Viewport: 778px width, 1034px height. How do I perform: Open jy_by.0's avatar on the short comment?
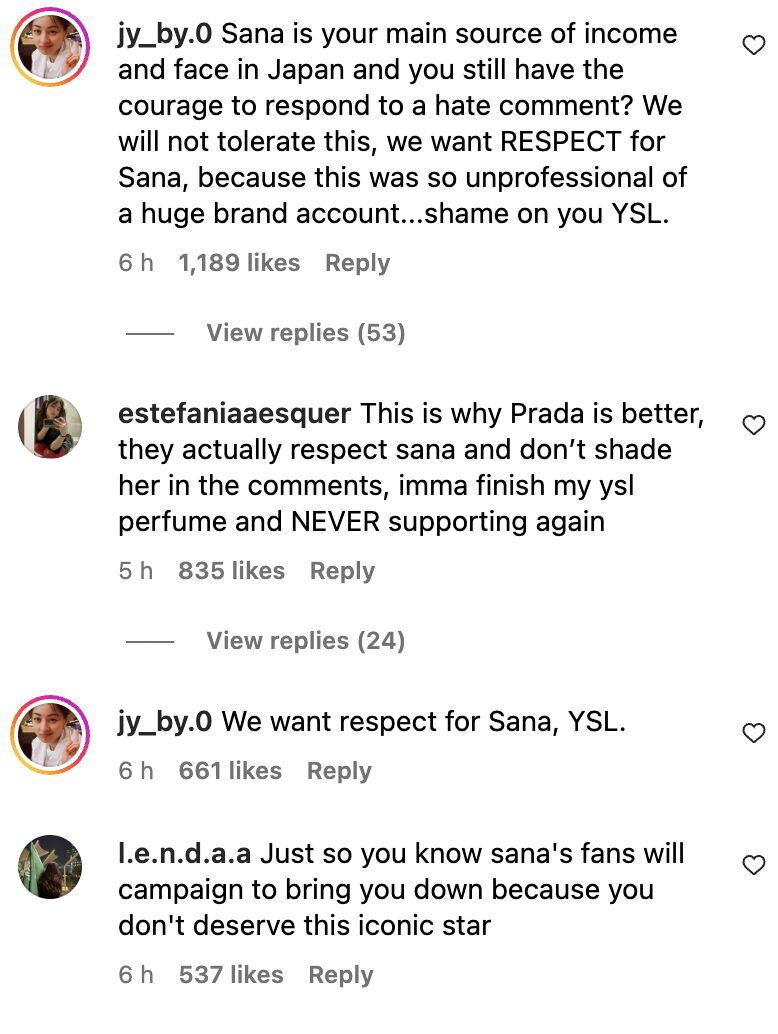[x=49, y=735]
